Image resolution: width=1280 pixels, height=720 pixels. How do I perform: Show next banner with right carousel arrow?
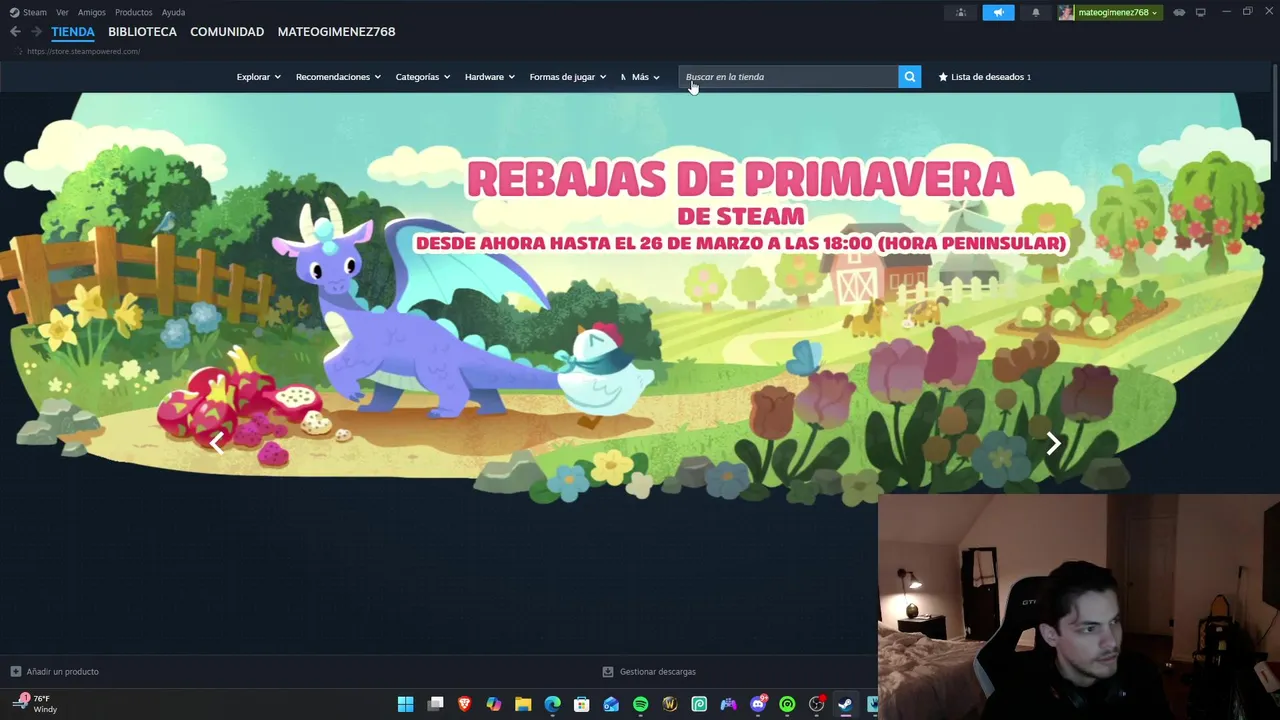point(1053,443)
